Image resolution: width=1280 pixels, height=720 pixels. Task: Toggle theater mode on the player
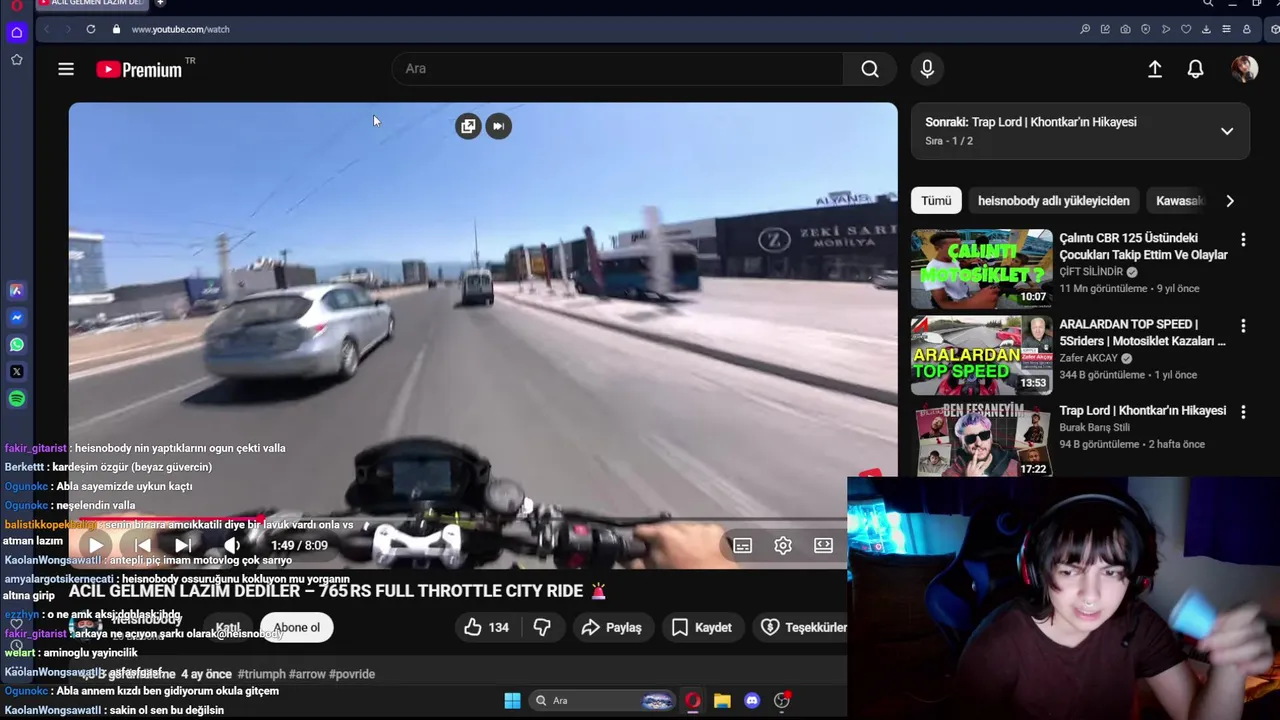pyautogui.click(x=823, y=545)
